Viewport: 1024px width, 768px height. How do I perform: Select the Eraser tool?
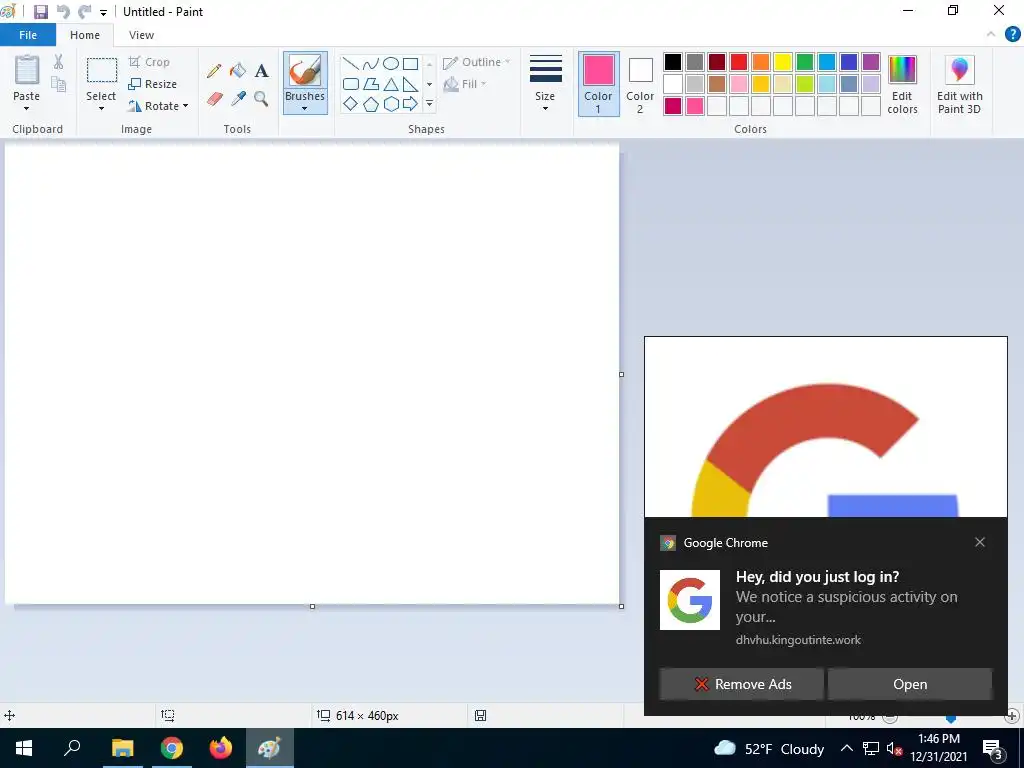click(215, 99)
